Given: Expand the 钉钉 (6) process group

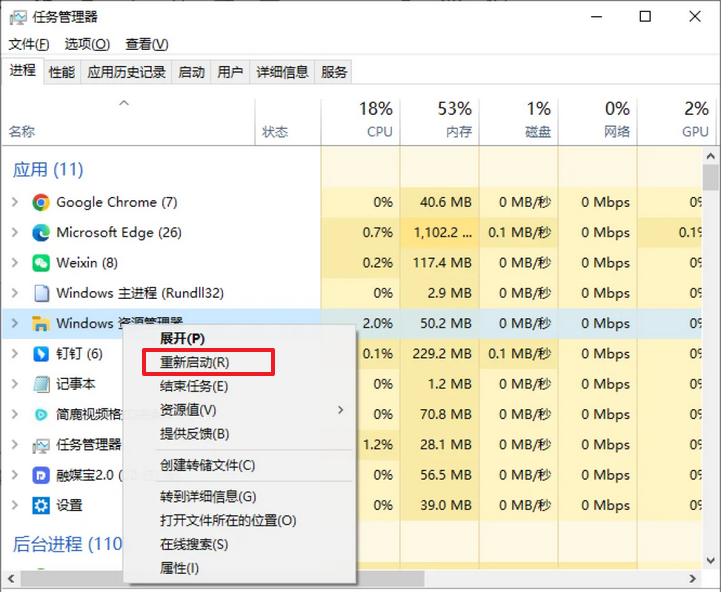Looking at the screenshot, I should coord(15,354).
